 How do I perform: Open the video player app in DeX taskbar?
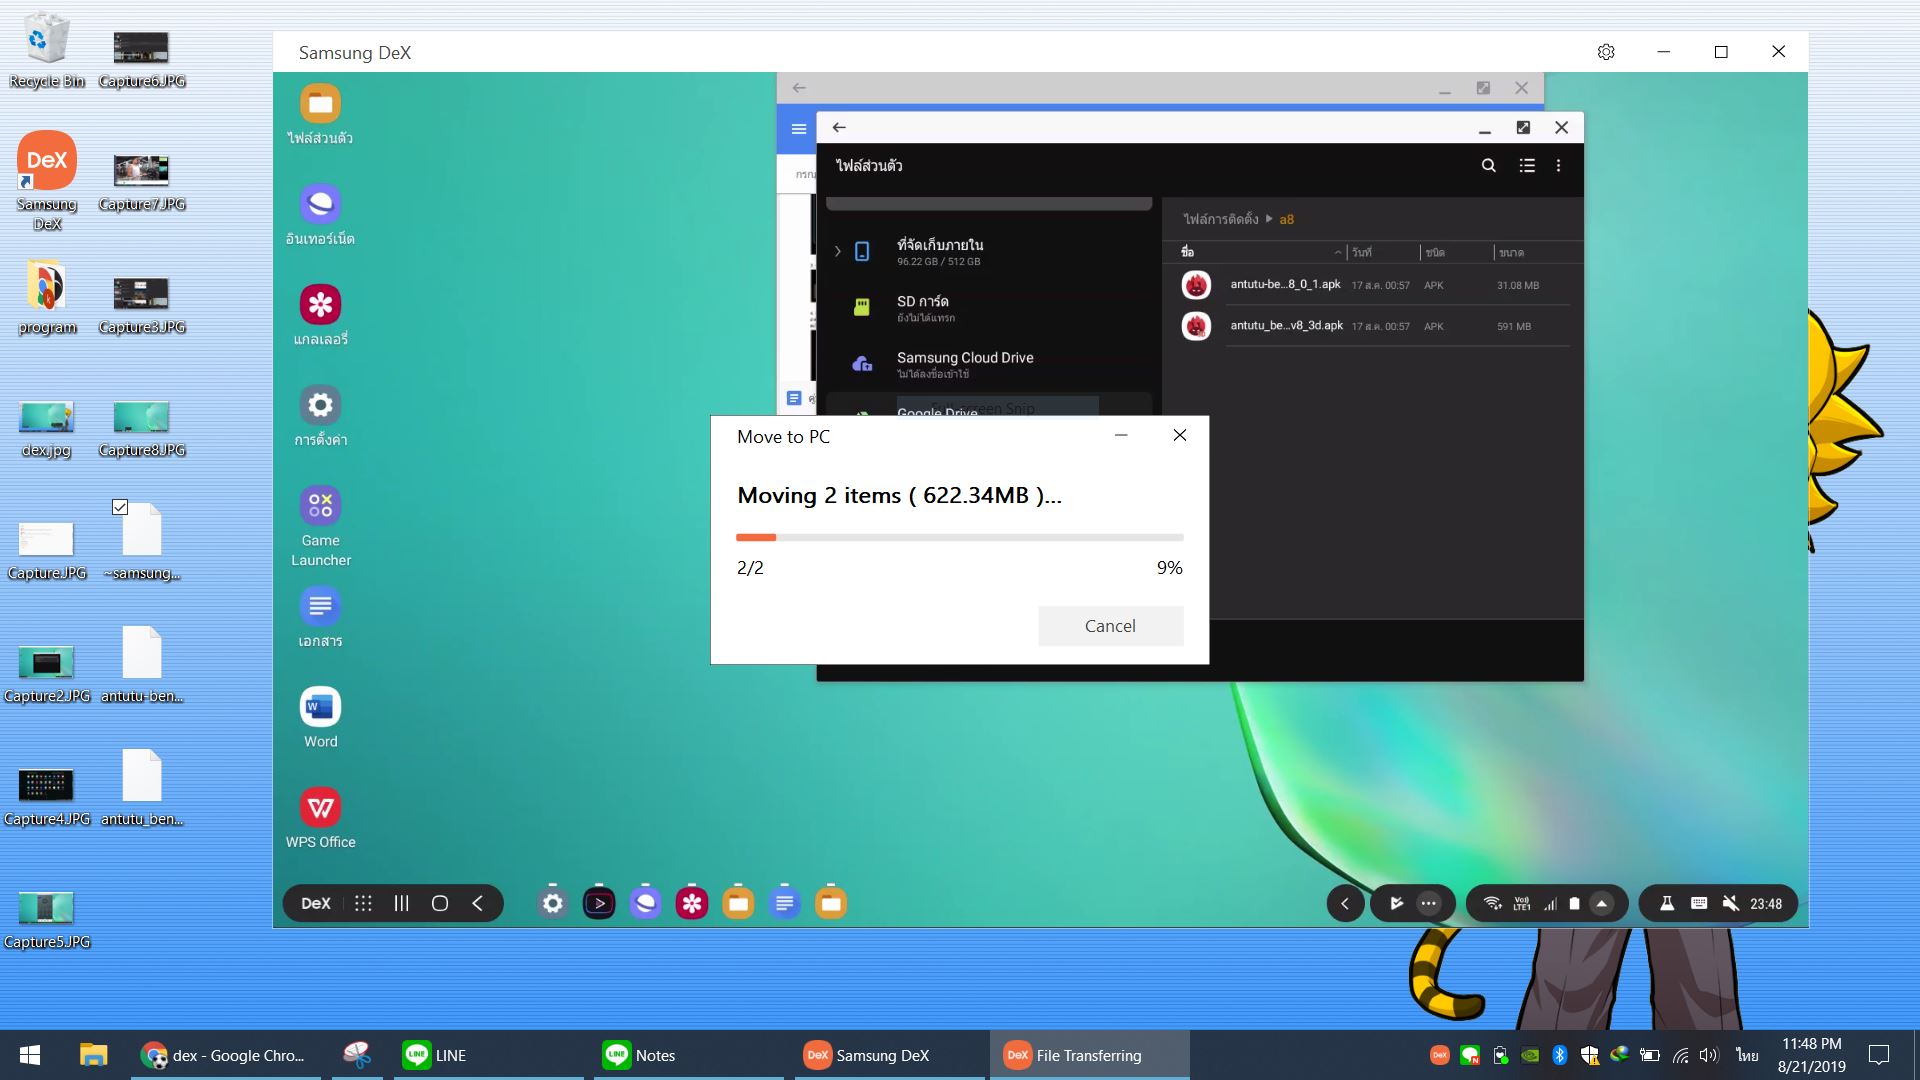(x=599, y=903)
